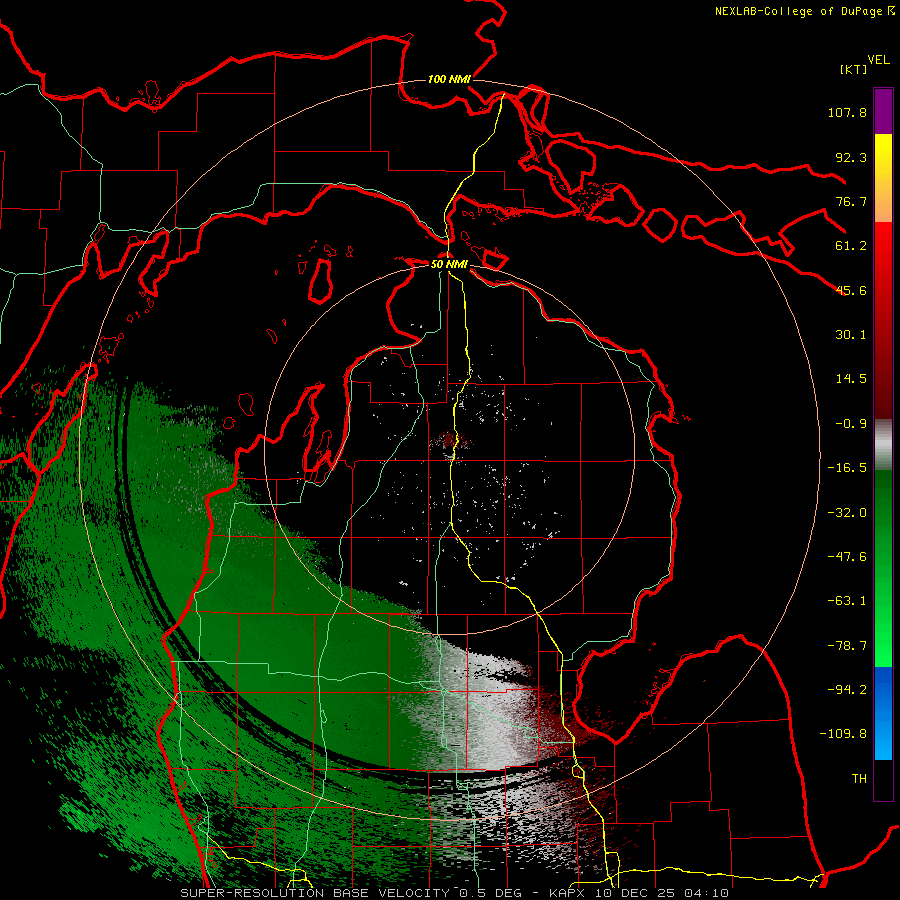The height and width of the screenshot is (900, 900).
Task: Select the 107.8 scale value
Action: click(847, 112)
